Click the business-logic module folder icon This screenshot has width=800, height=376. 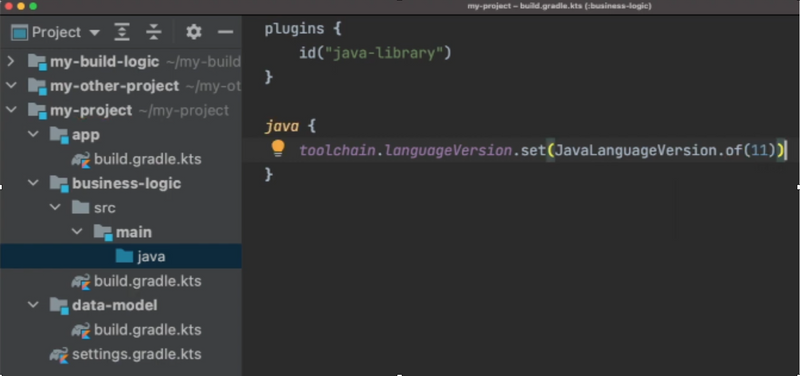pyautogui.click(x=60, y=184)
